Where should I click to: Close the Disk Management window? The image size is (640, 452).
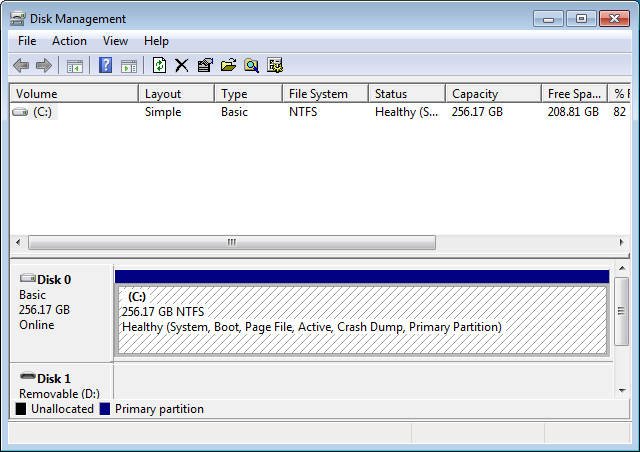(x=614, y=19)
